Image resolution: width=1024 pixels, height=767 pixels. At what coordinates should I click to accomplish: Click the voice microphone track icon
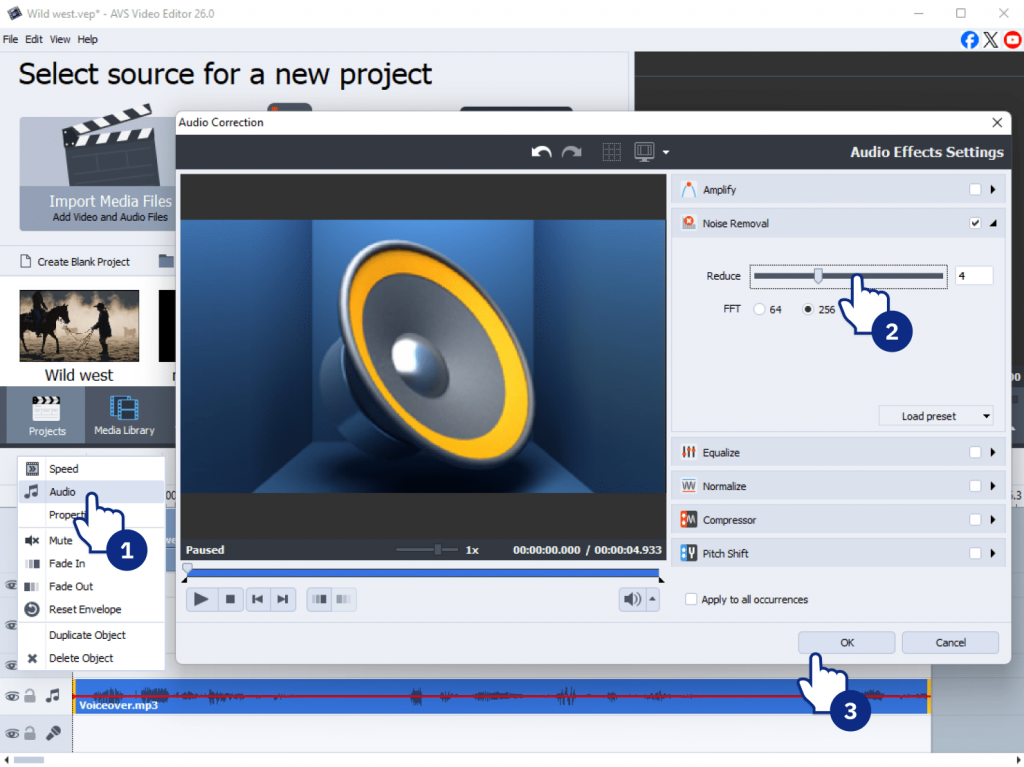tap(53, 734)
